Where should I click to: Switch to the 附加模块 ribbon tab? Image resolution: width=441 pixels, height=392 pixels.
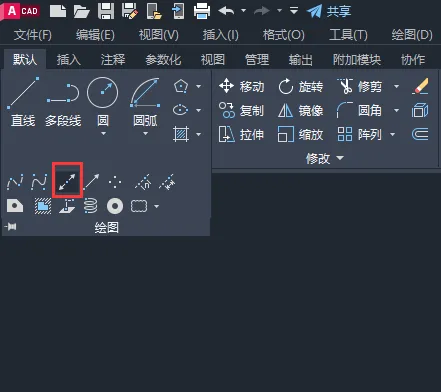click(357, 60)
